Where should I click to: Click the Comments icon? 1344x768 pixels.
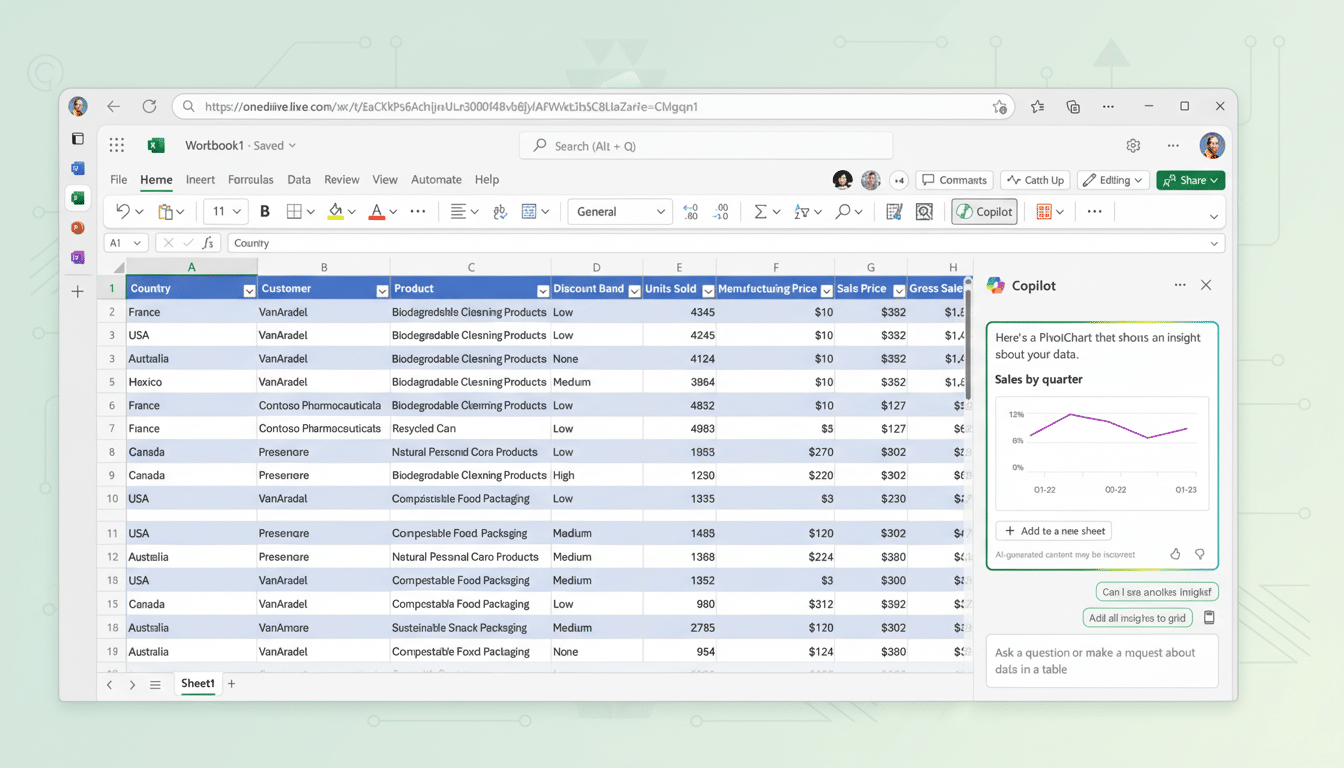click(954, 180)
